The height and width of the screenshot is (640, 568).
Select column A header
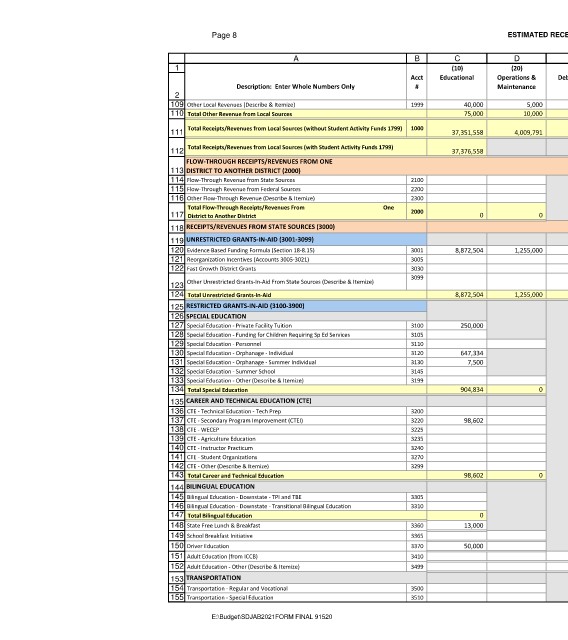296,58
